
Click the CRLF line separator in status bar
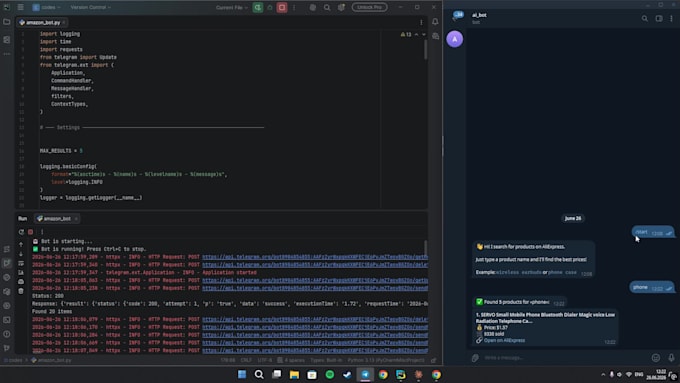click(246, 360)
